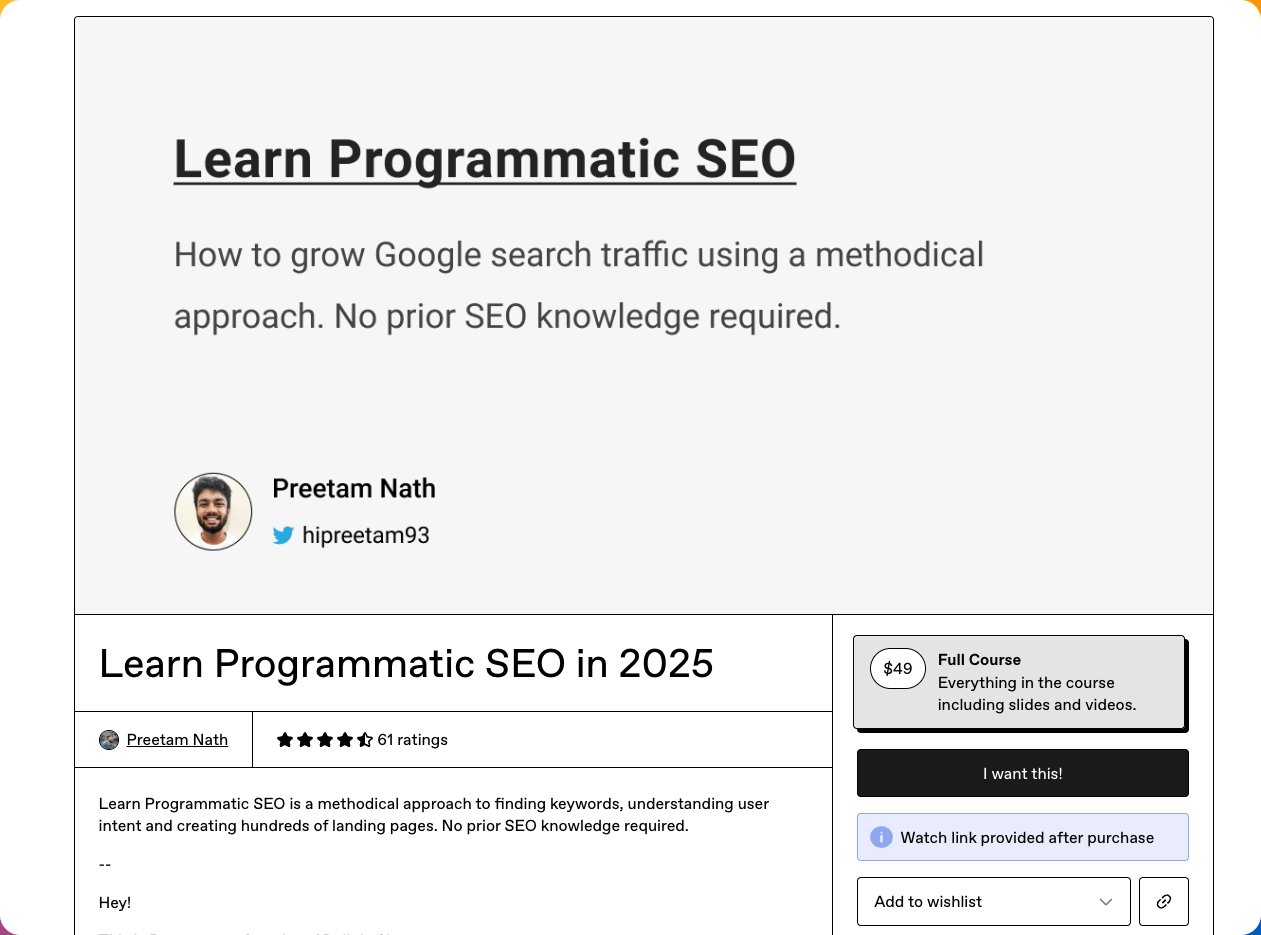1261x935 pixels.
Task: Click the '61 ratings' text
Action: 412,740
